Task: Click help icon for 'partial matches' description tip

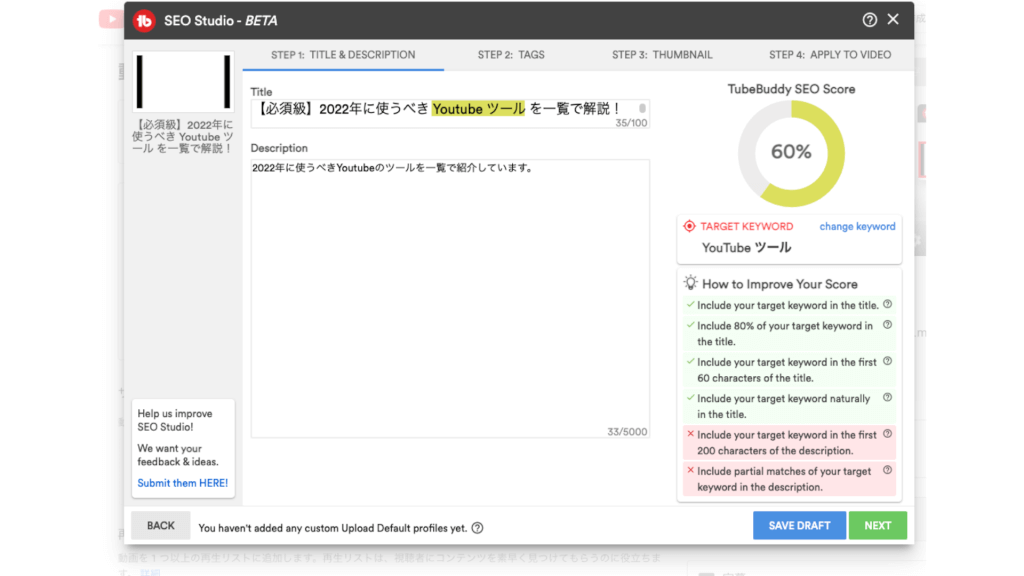Action: [887, 470]
